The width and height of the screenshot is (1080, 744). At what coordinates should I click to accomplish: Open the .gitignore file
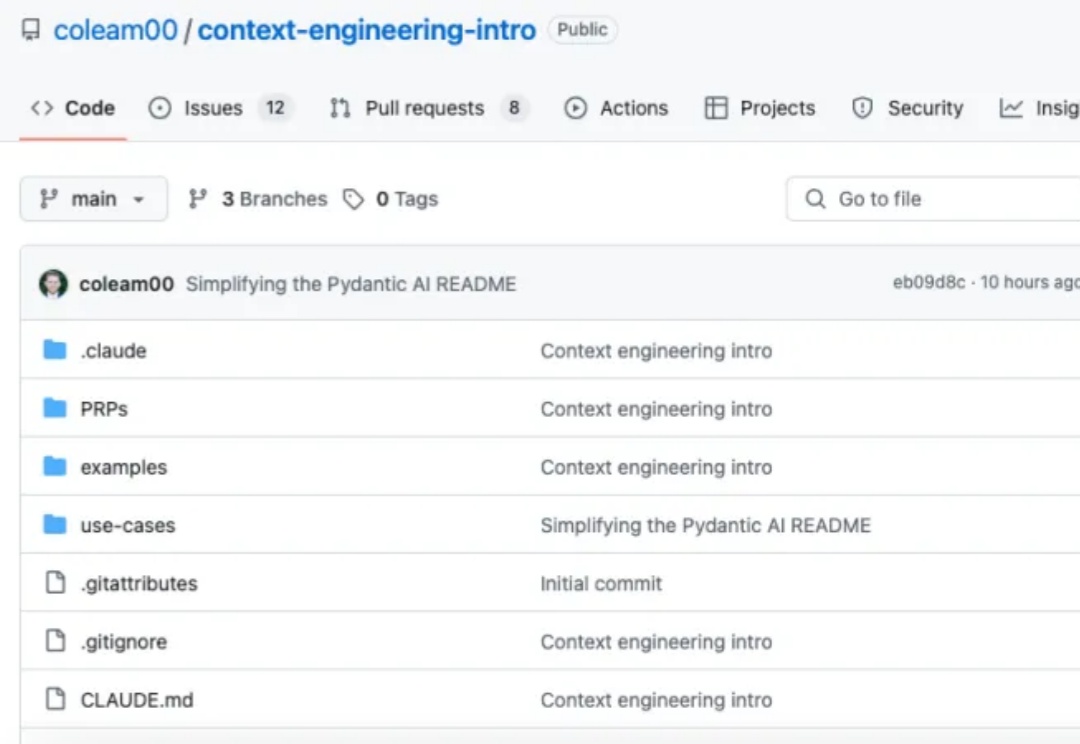[123, 642]
